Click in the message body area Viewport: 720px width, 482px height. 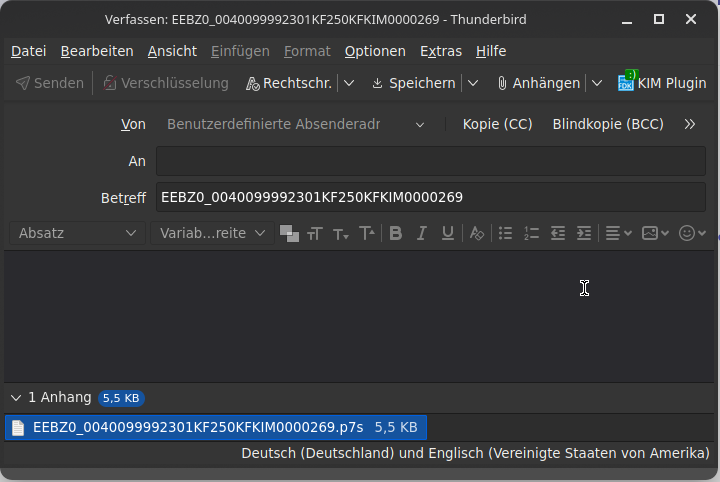coord(359,317)
